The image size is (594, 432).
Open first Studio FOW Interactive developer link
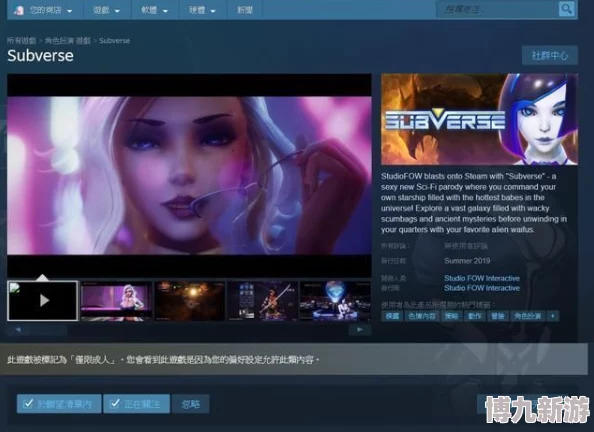[x=482, y=278]
